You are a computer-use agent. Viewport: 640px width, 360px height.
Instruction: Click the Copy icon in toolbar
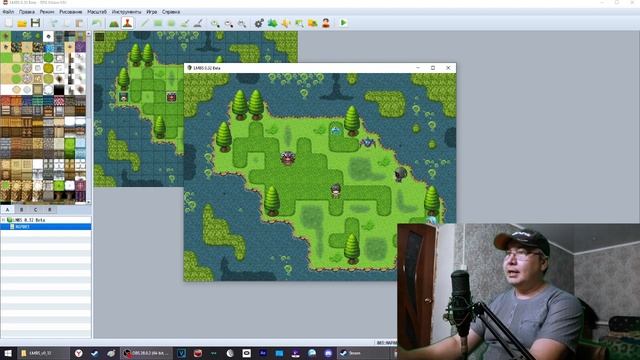coord(67,23)
